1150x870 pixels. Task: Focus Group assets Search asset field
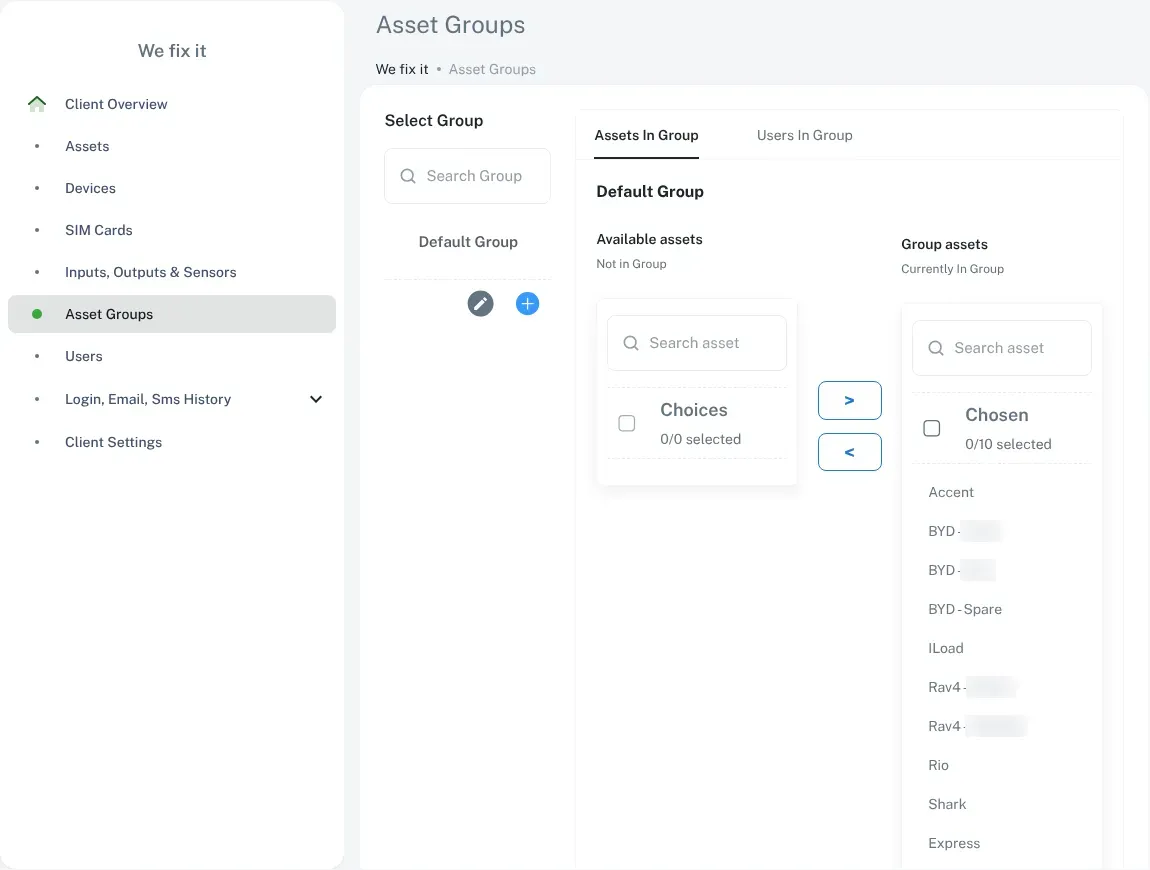tap(1002, 348)
